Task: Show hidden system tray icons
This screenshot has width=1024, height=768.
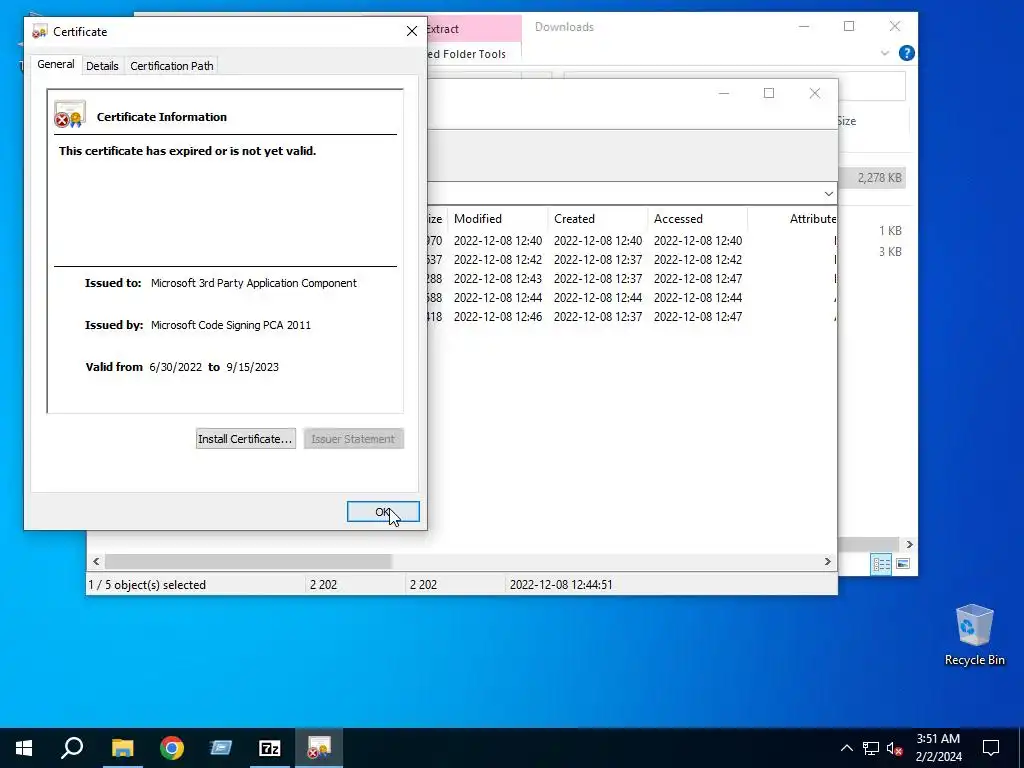Action: coord(846,748)
